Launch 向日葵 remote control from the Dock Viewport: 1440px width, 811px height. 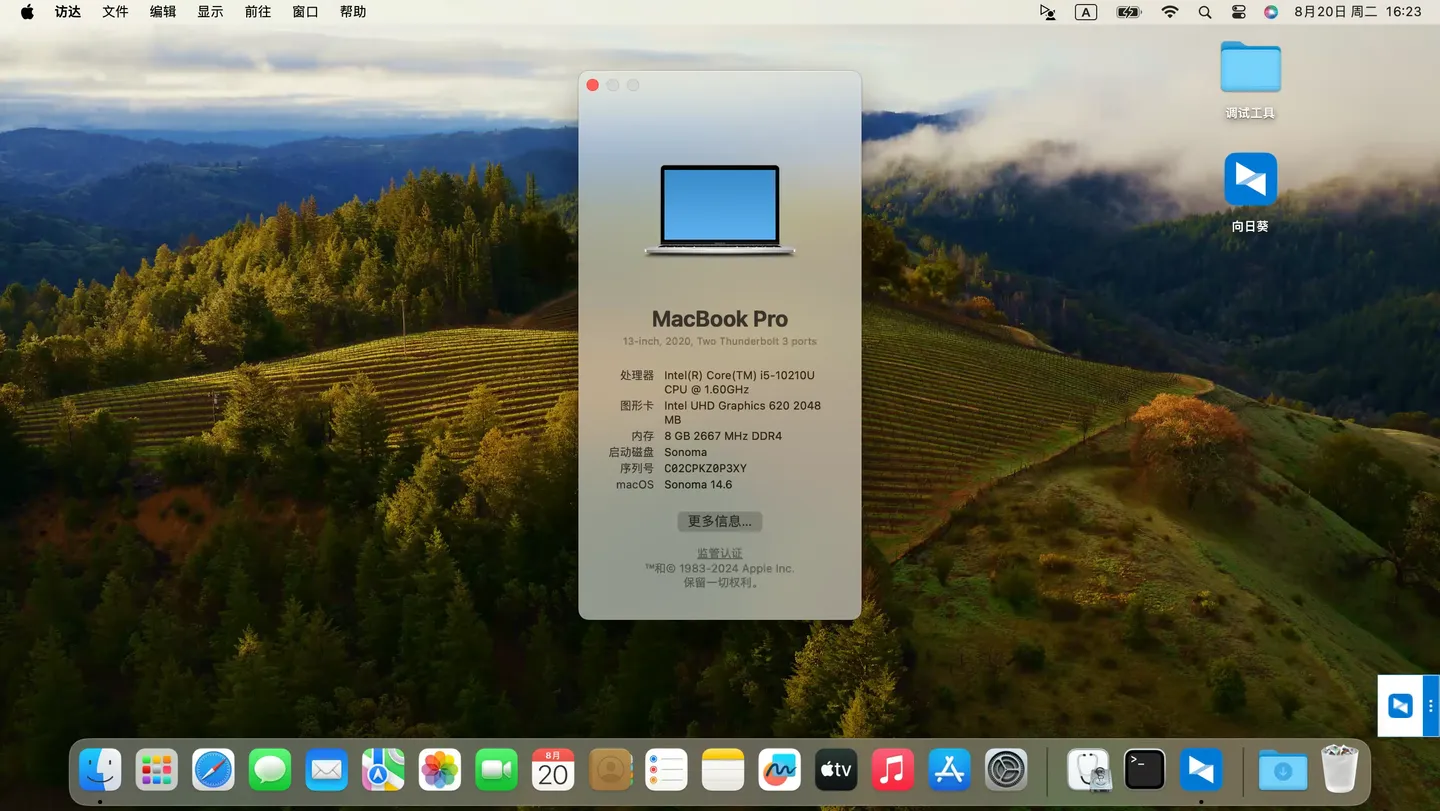click(x=1200, y=769)
